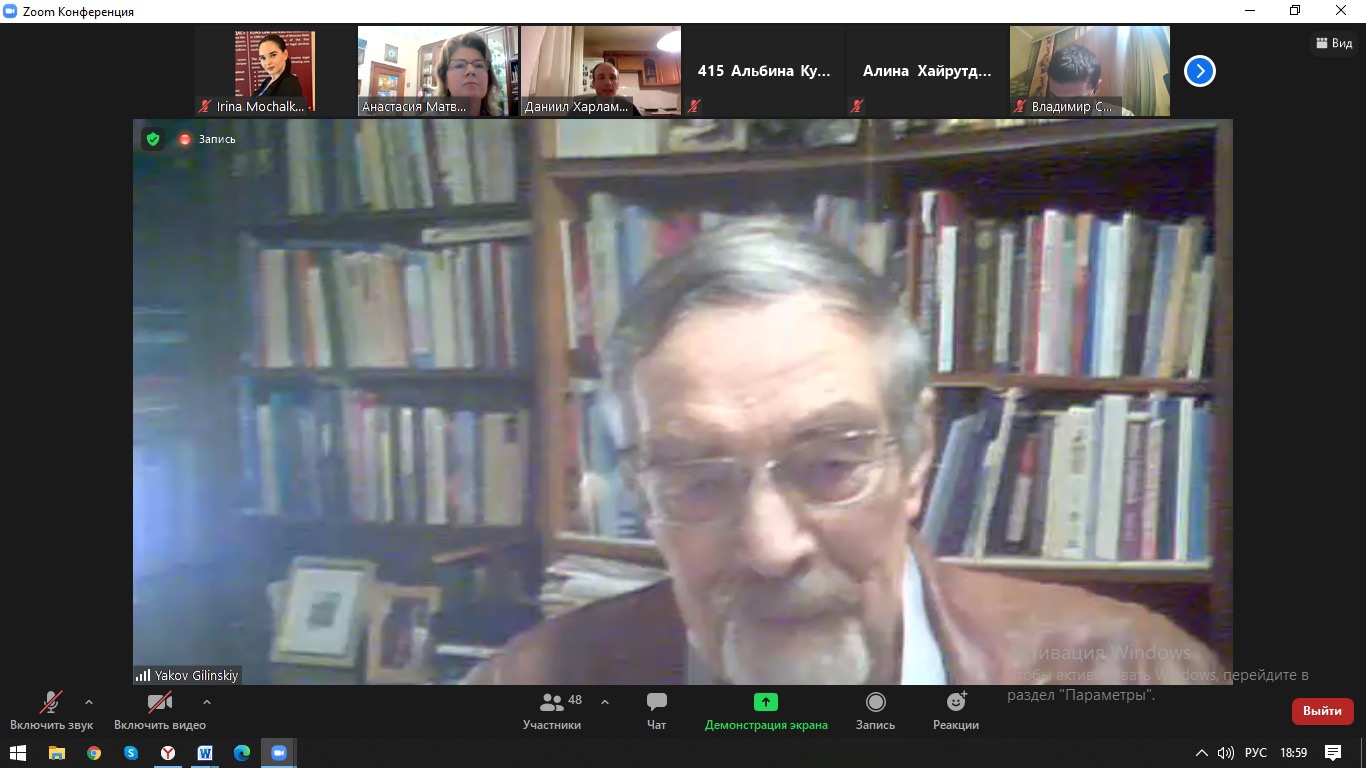The width and height of the screenshot is (1366, 768).
Task: Select Алина Хайрутд... participant tile
Action: click(927, 71)
